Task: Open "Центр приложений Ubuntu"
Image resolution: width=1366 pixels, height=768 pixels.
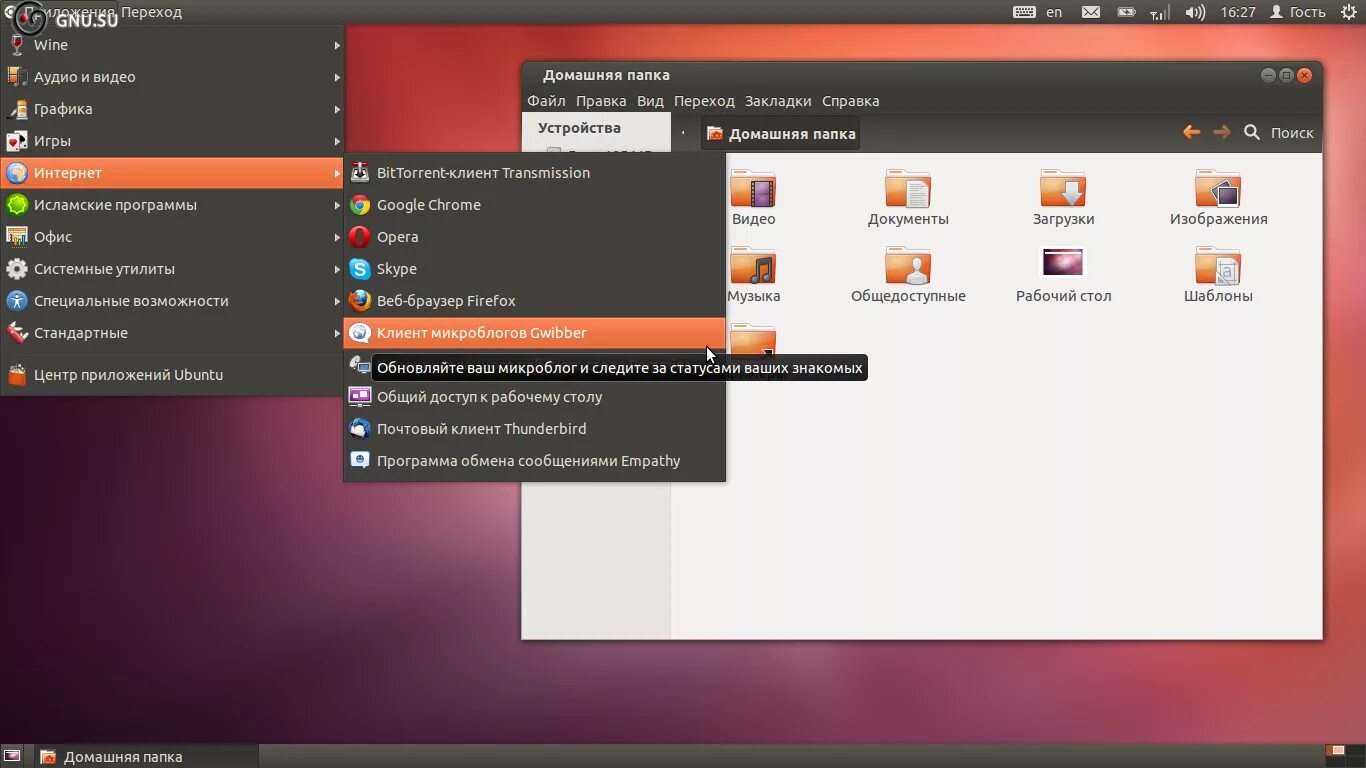Action: (172, 375)
